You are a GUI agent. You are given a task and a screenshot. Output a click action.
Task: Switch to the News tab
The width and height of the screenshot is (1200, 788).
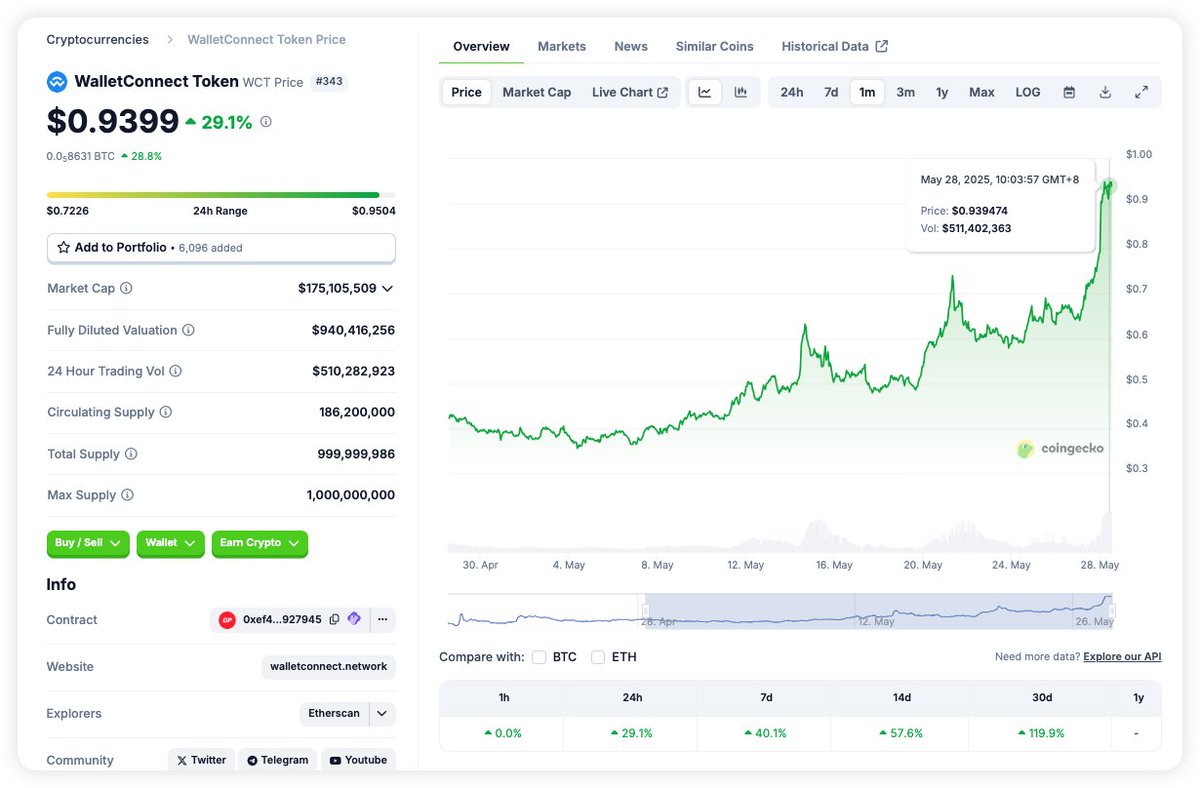[x=631, y=46]
